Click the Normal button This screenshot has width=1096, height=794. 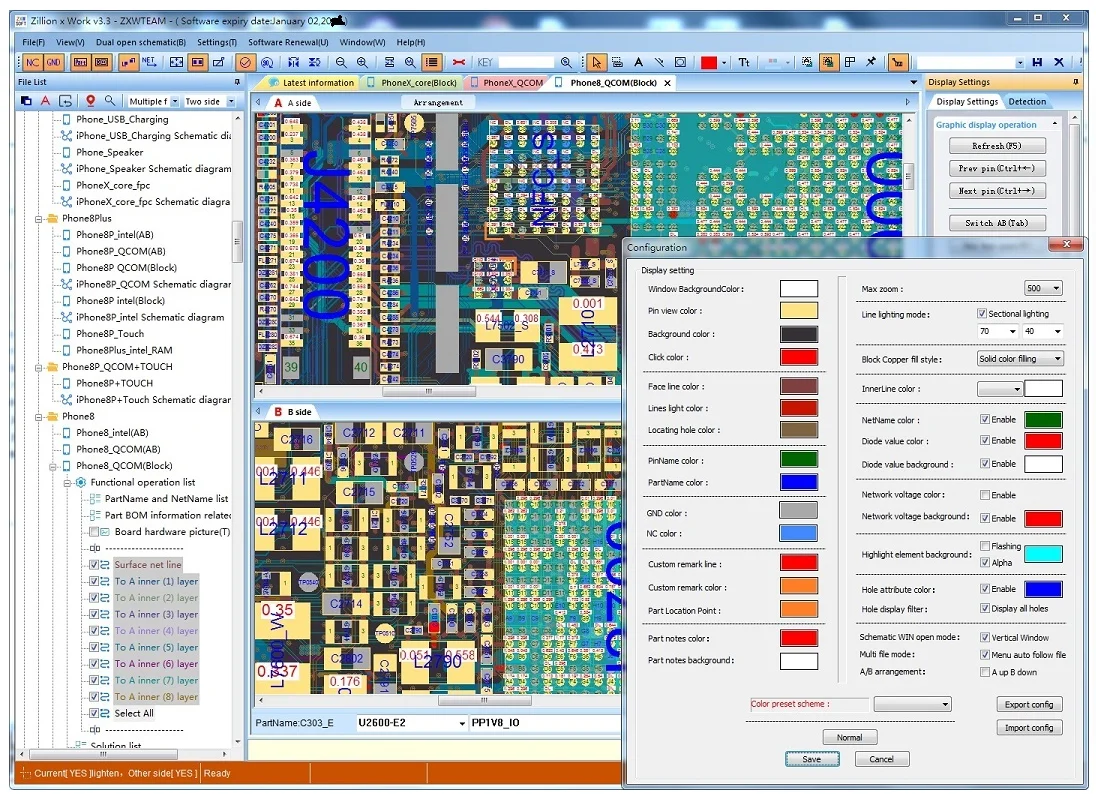[x=849, y=737]
